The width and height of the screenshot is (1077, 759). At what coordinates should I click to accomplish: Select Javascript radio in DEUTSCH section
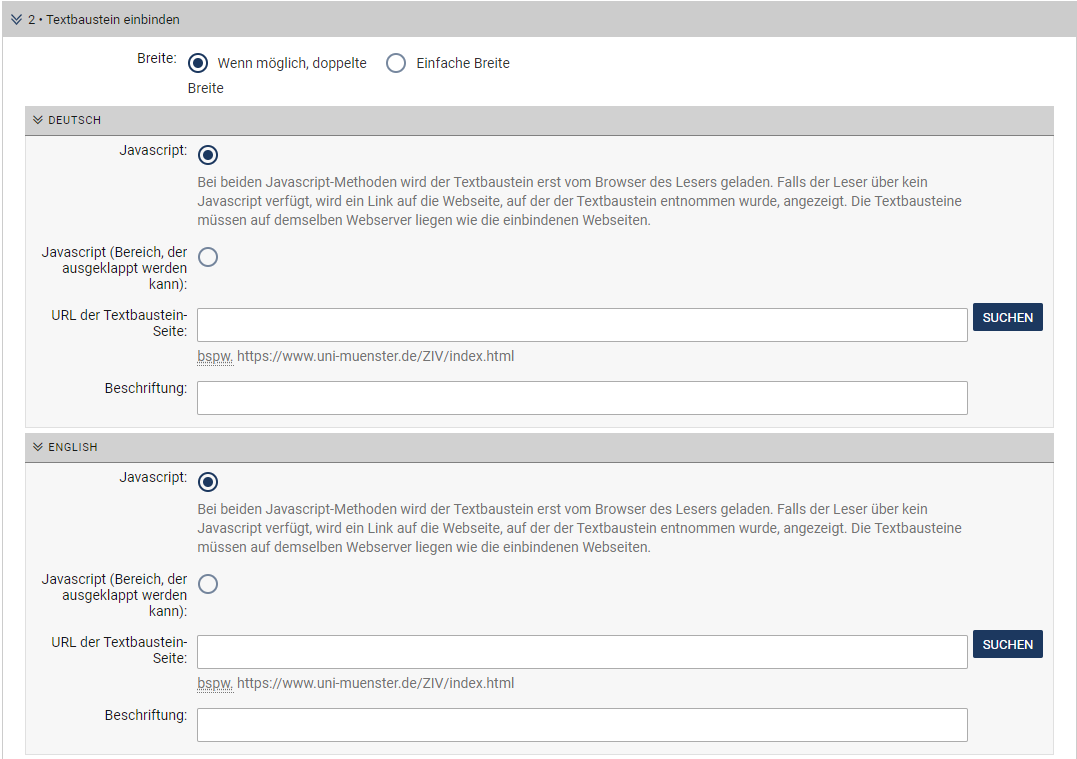coord(208,155)
